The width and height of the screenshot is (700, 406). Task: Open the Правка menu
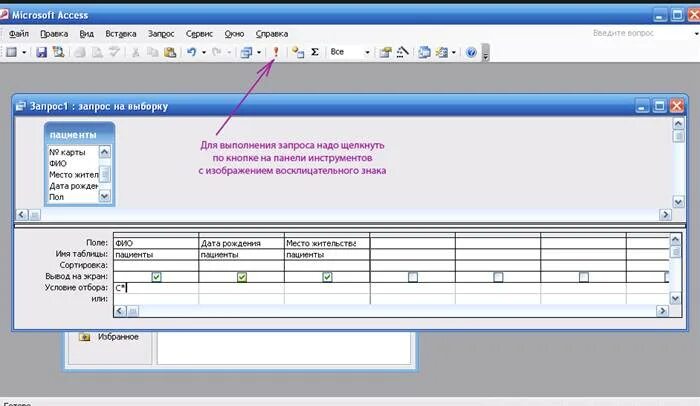(x=54, y=33)
